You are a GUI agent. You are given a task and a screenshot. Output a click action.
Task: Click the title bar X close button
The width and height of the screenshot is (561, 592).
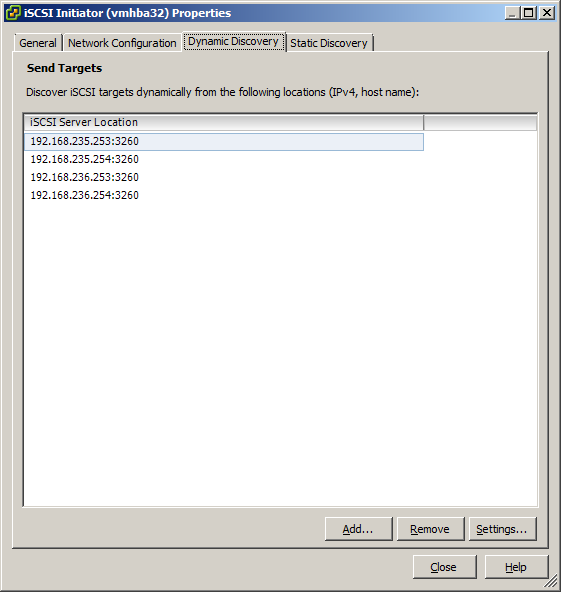547,13
